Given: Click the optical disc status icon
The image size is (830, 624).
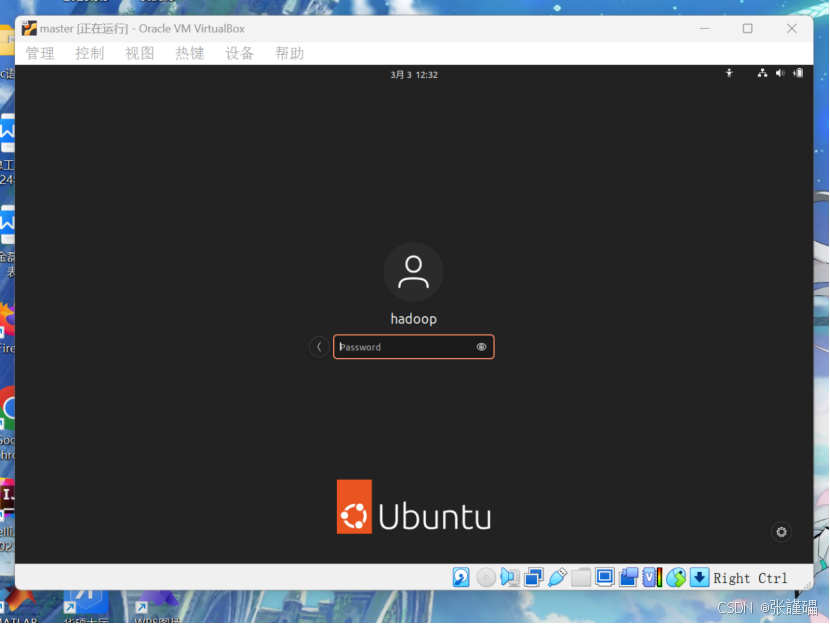Looking at the screenshot, I should click(x=486, y=577).
